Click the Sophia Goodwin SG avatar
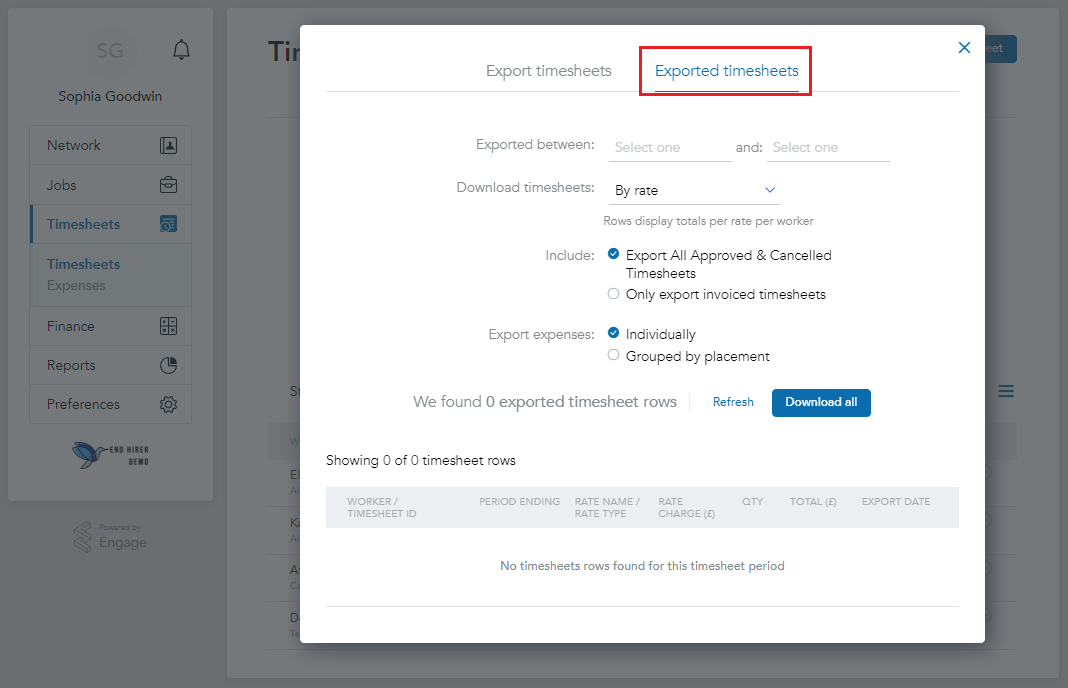The width and height of the screenshot is (1068, 688). click(110, 50)
